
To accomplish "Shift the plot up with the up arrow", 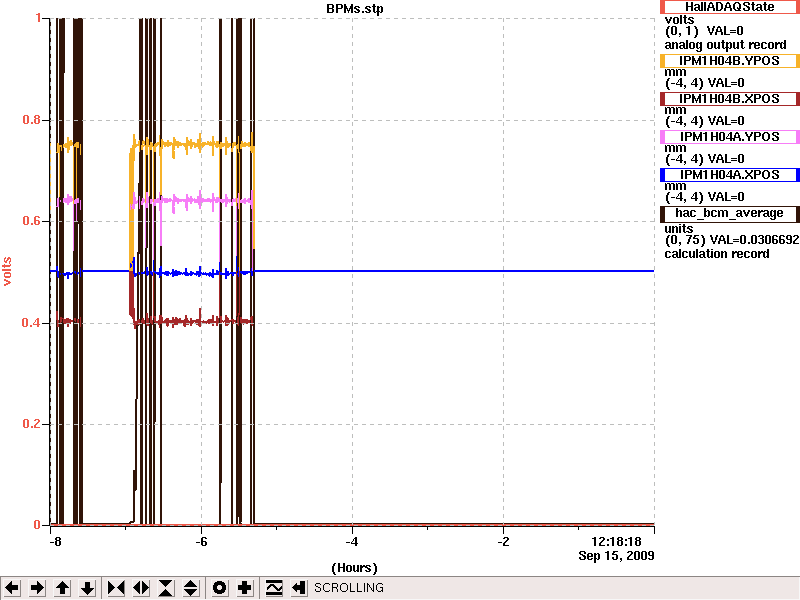I will [63, 588].
